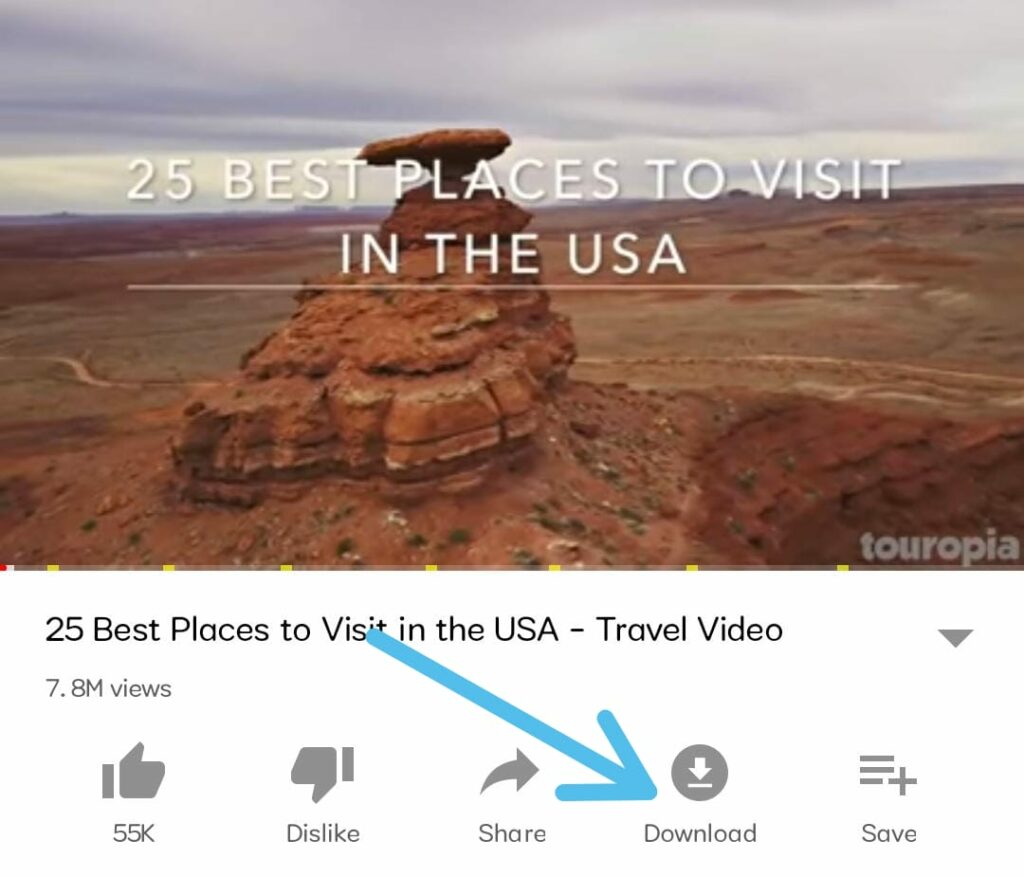Click the 55K likes count
Image resolution: width=1024 pixels, height=877 pixels.
click(133, 833)
